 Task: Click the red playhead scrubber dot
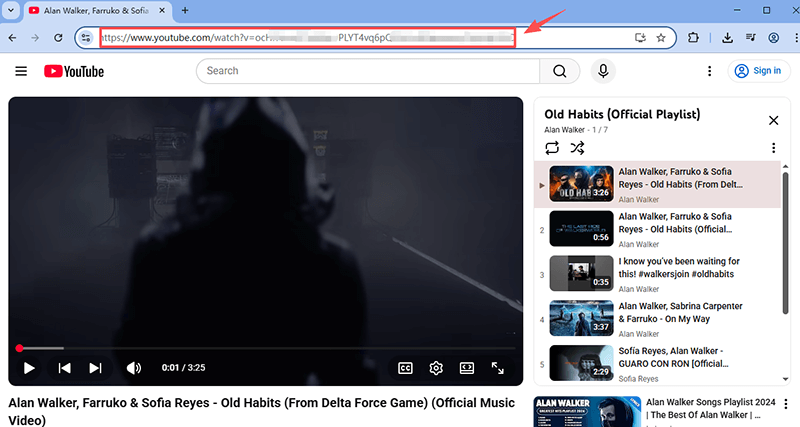tap(19, 348)
